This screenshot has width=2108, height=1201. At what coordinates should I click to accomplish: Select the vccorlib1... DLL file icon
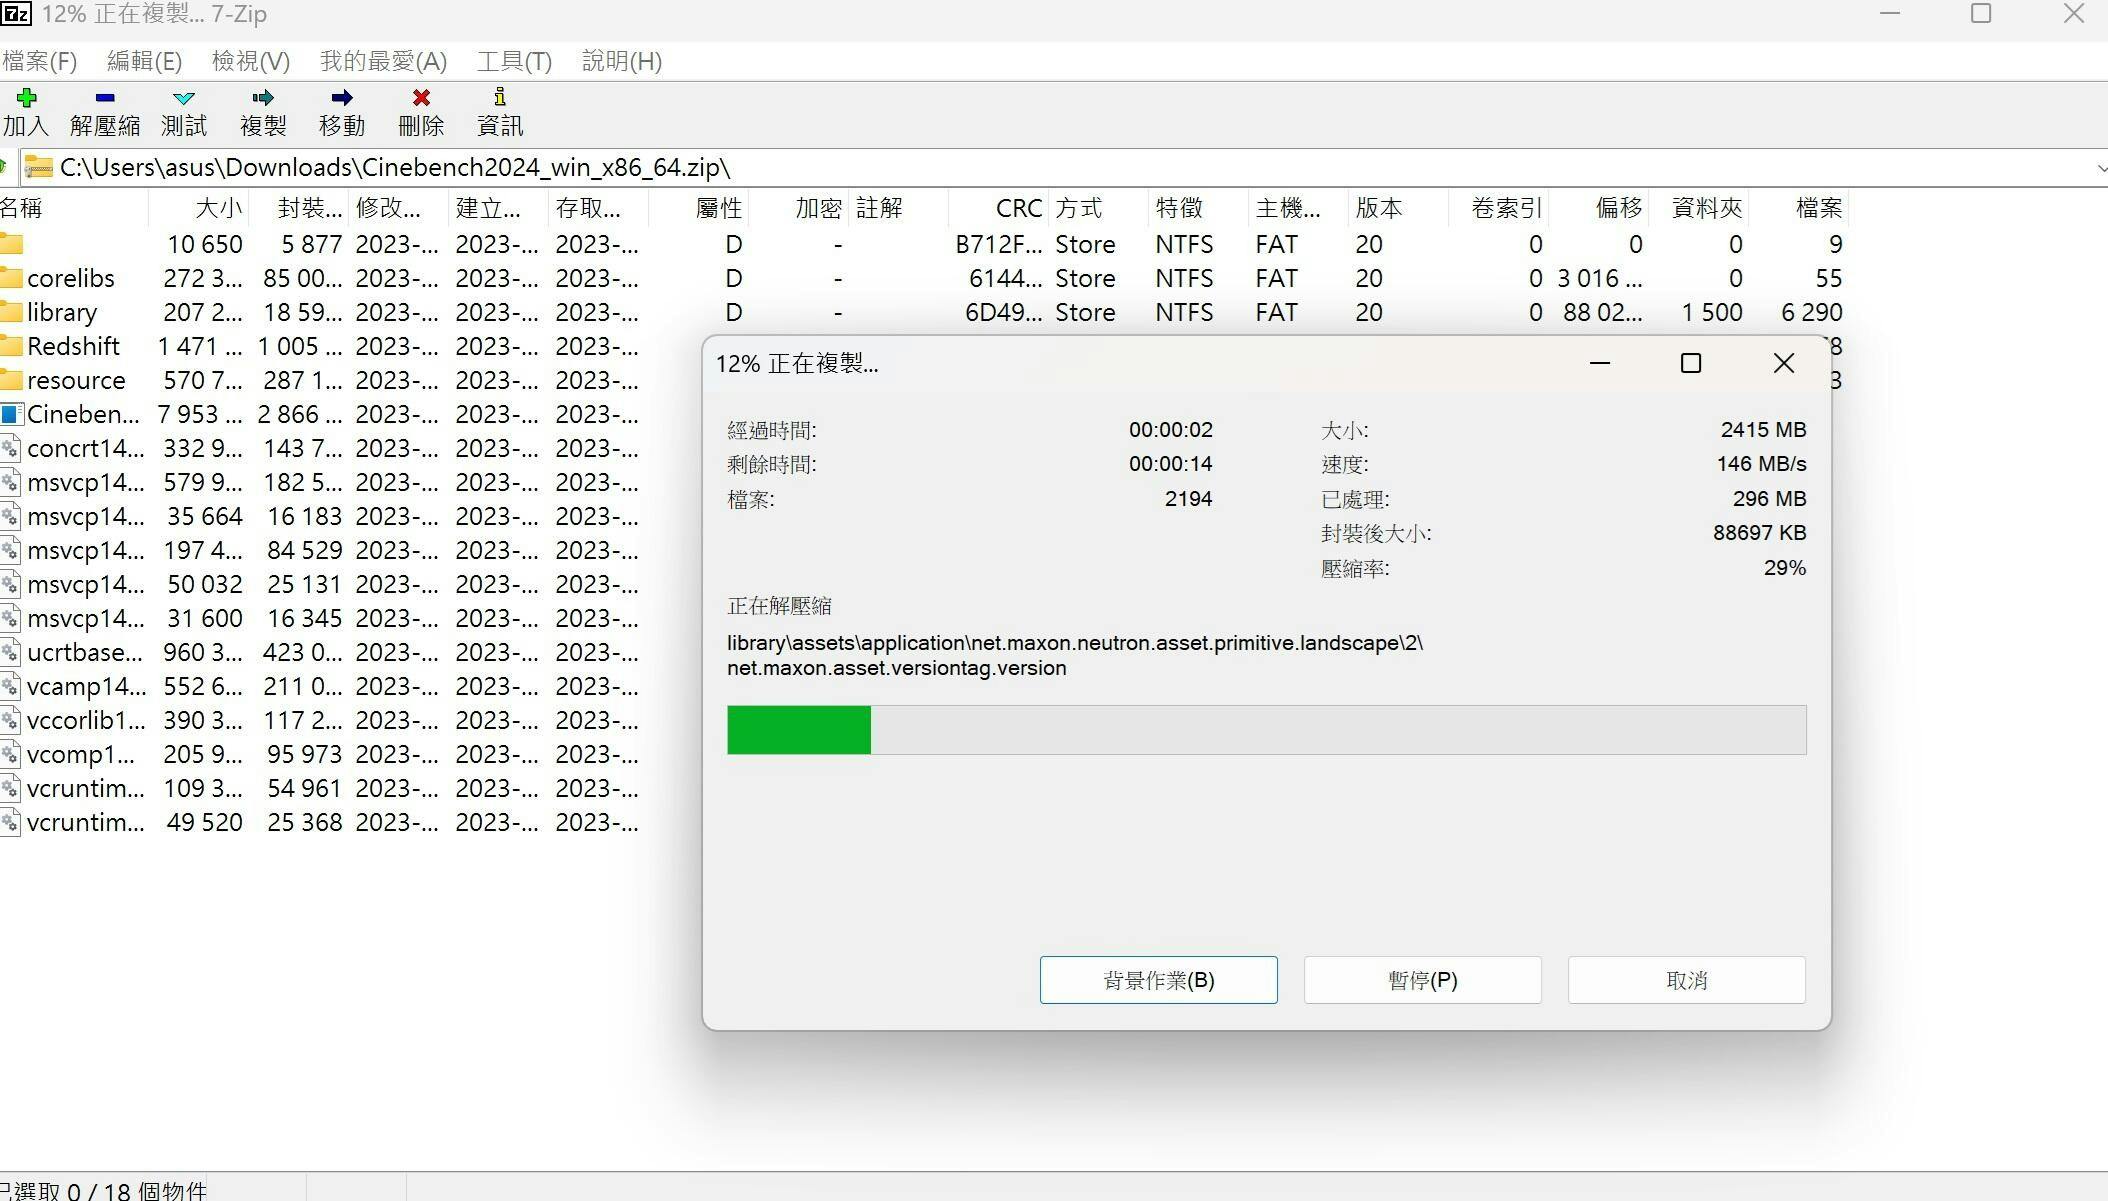tap(11, 720)
